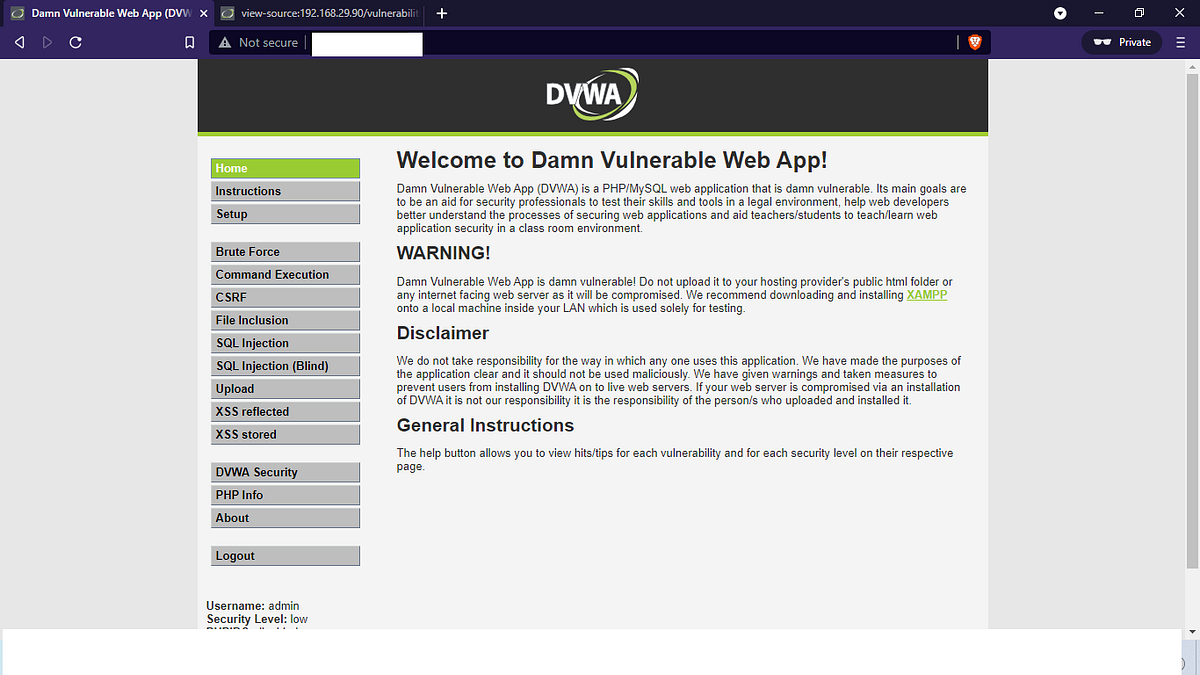Open the Setup menu item
The image size is (1200, 675).
285,214
